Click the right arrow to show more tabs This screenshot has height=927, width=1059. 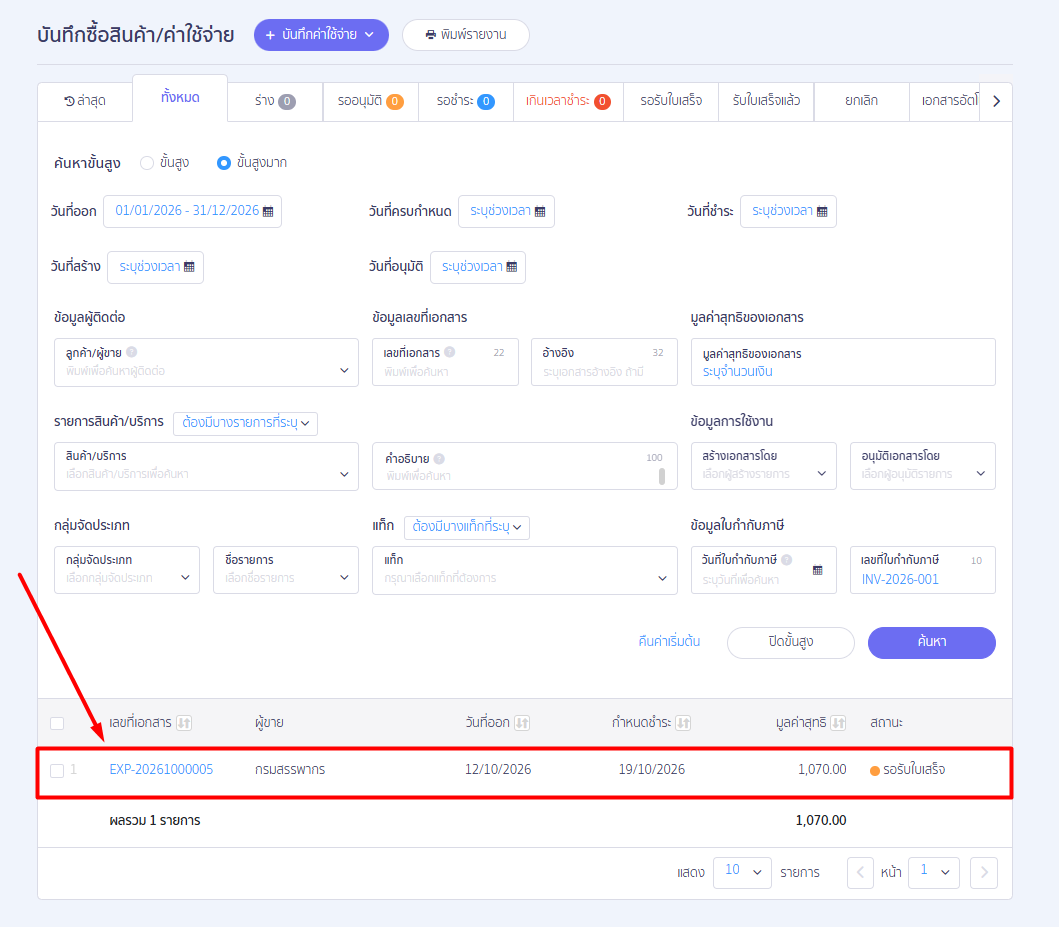(x=996, y=101)
